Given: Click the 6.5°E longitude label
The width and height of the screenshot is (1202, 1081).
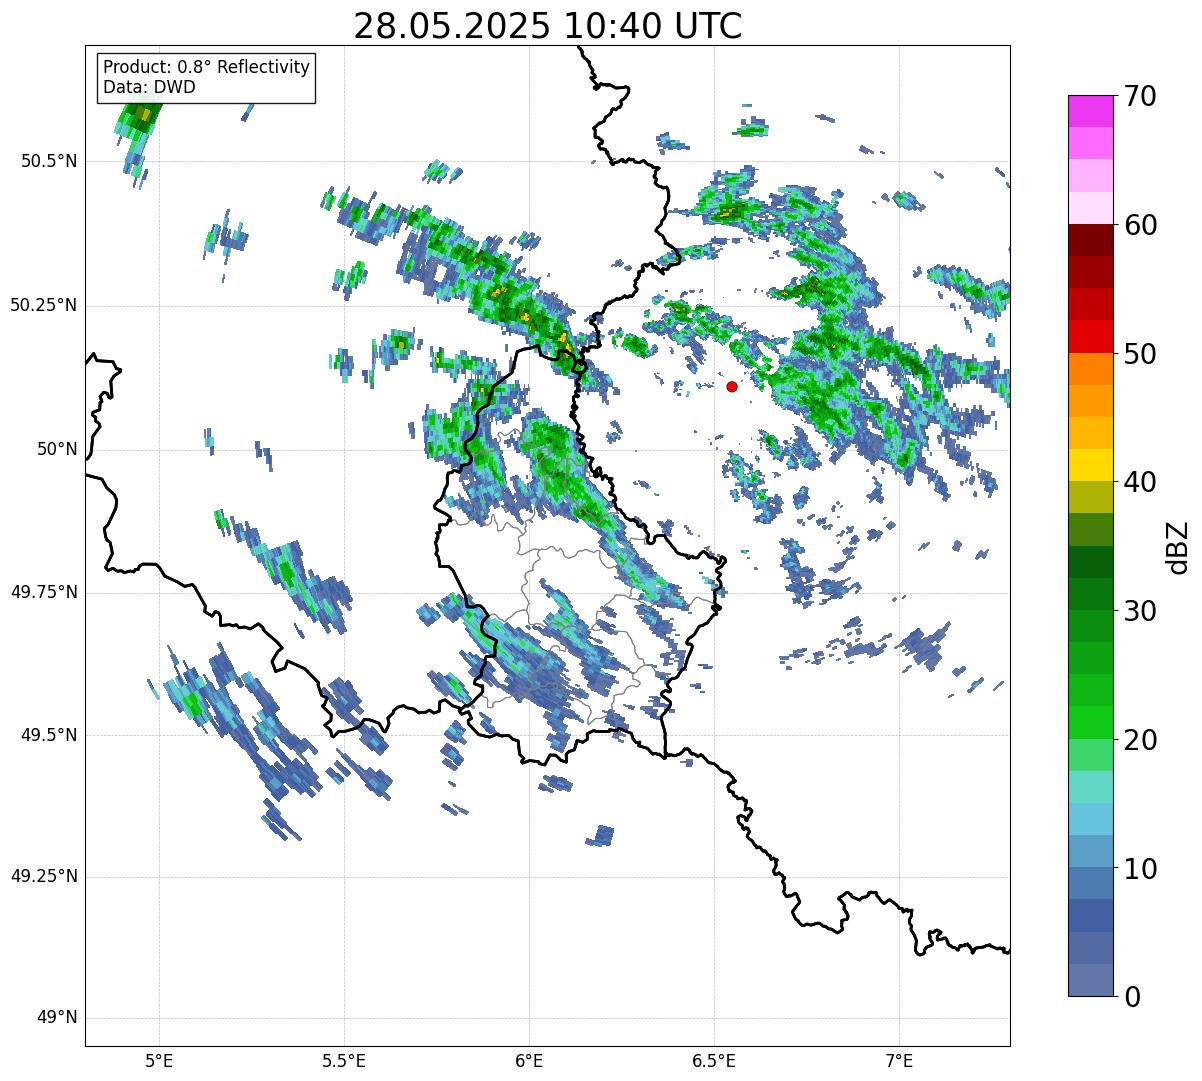Looking at the screenshot, I should point(715,1061).
